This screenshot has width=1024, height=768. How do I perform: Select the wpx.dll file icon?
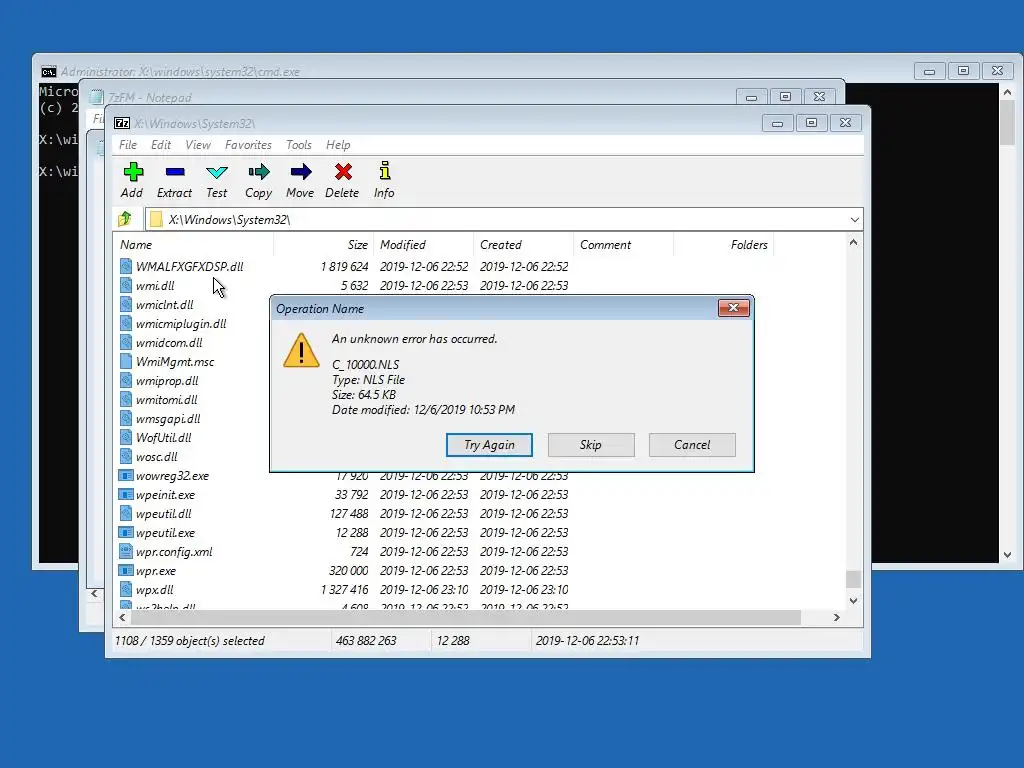point(126,589)
